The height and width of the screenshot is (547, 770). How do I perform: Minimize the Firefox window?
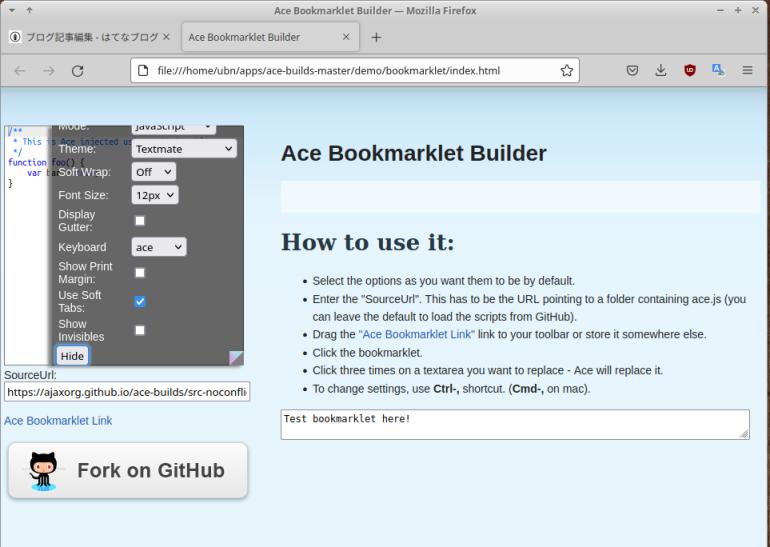pos(720,10)
